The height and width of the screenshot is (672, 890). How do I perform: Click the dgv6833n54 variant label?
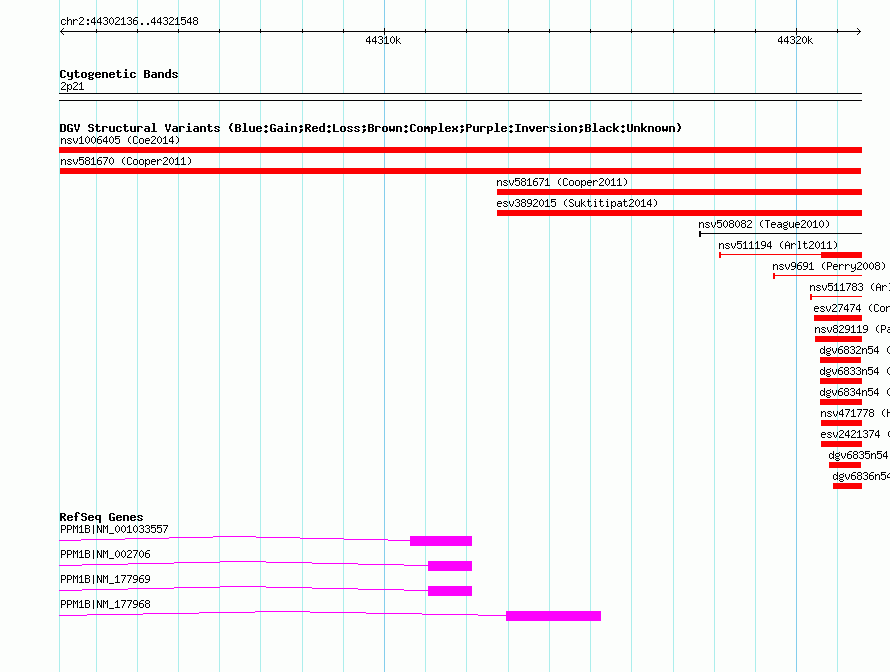pyautogui.click(x=854, y=371)
